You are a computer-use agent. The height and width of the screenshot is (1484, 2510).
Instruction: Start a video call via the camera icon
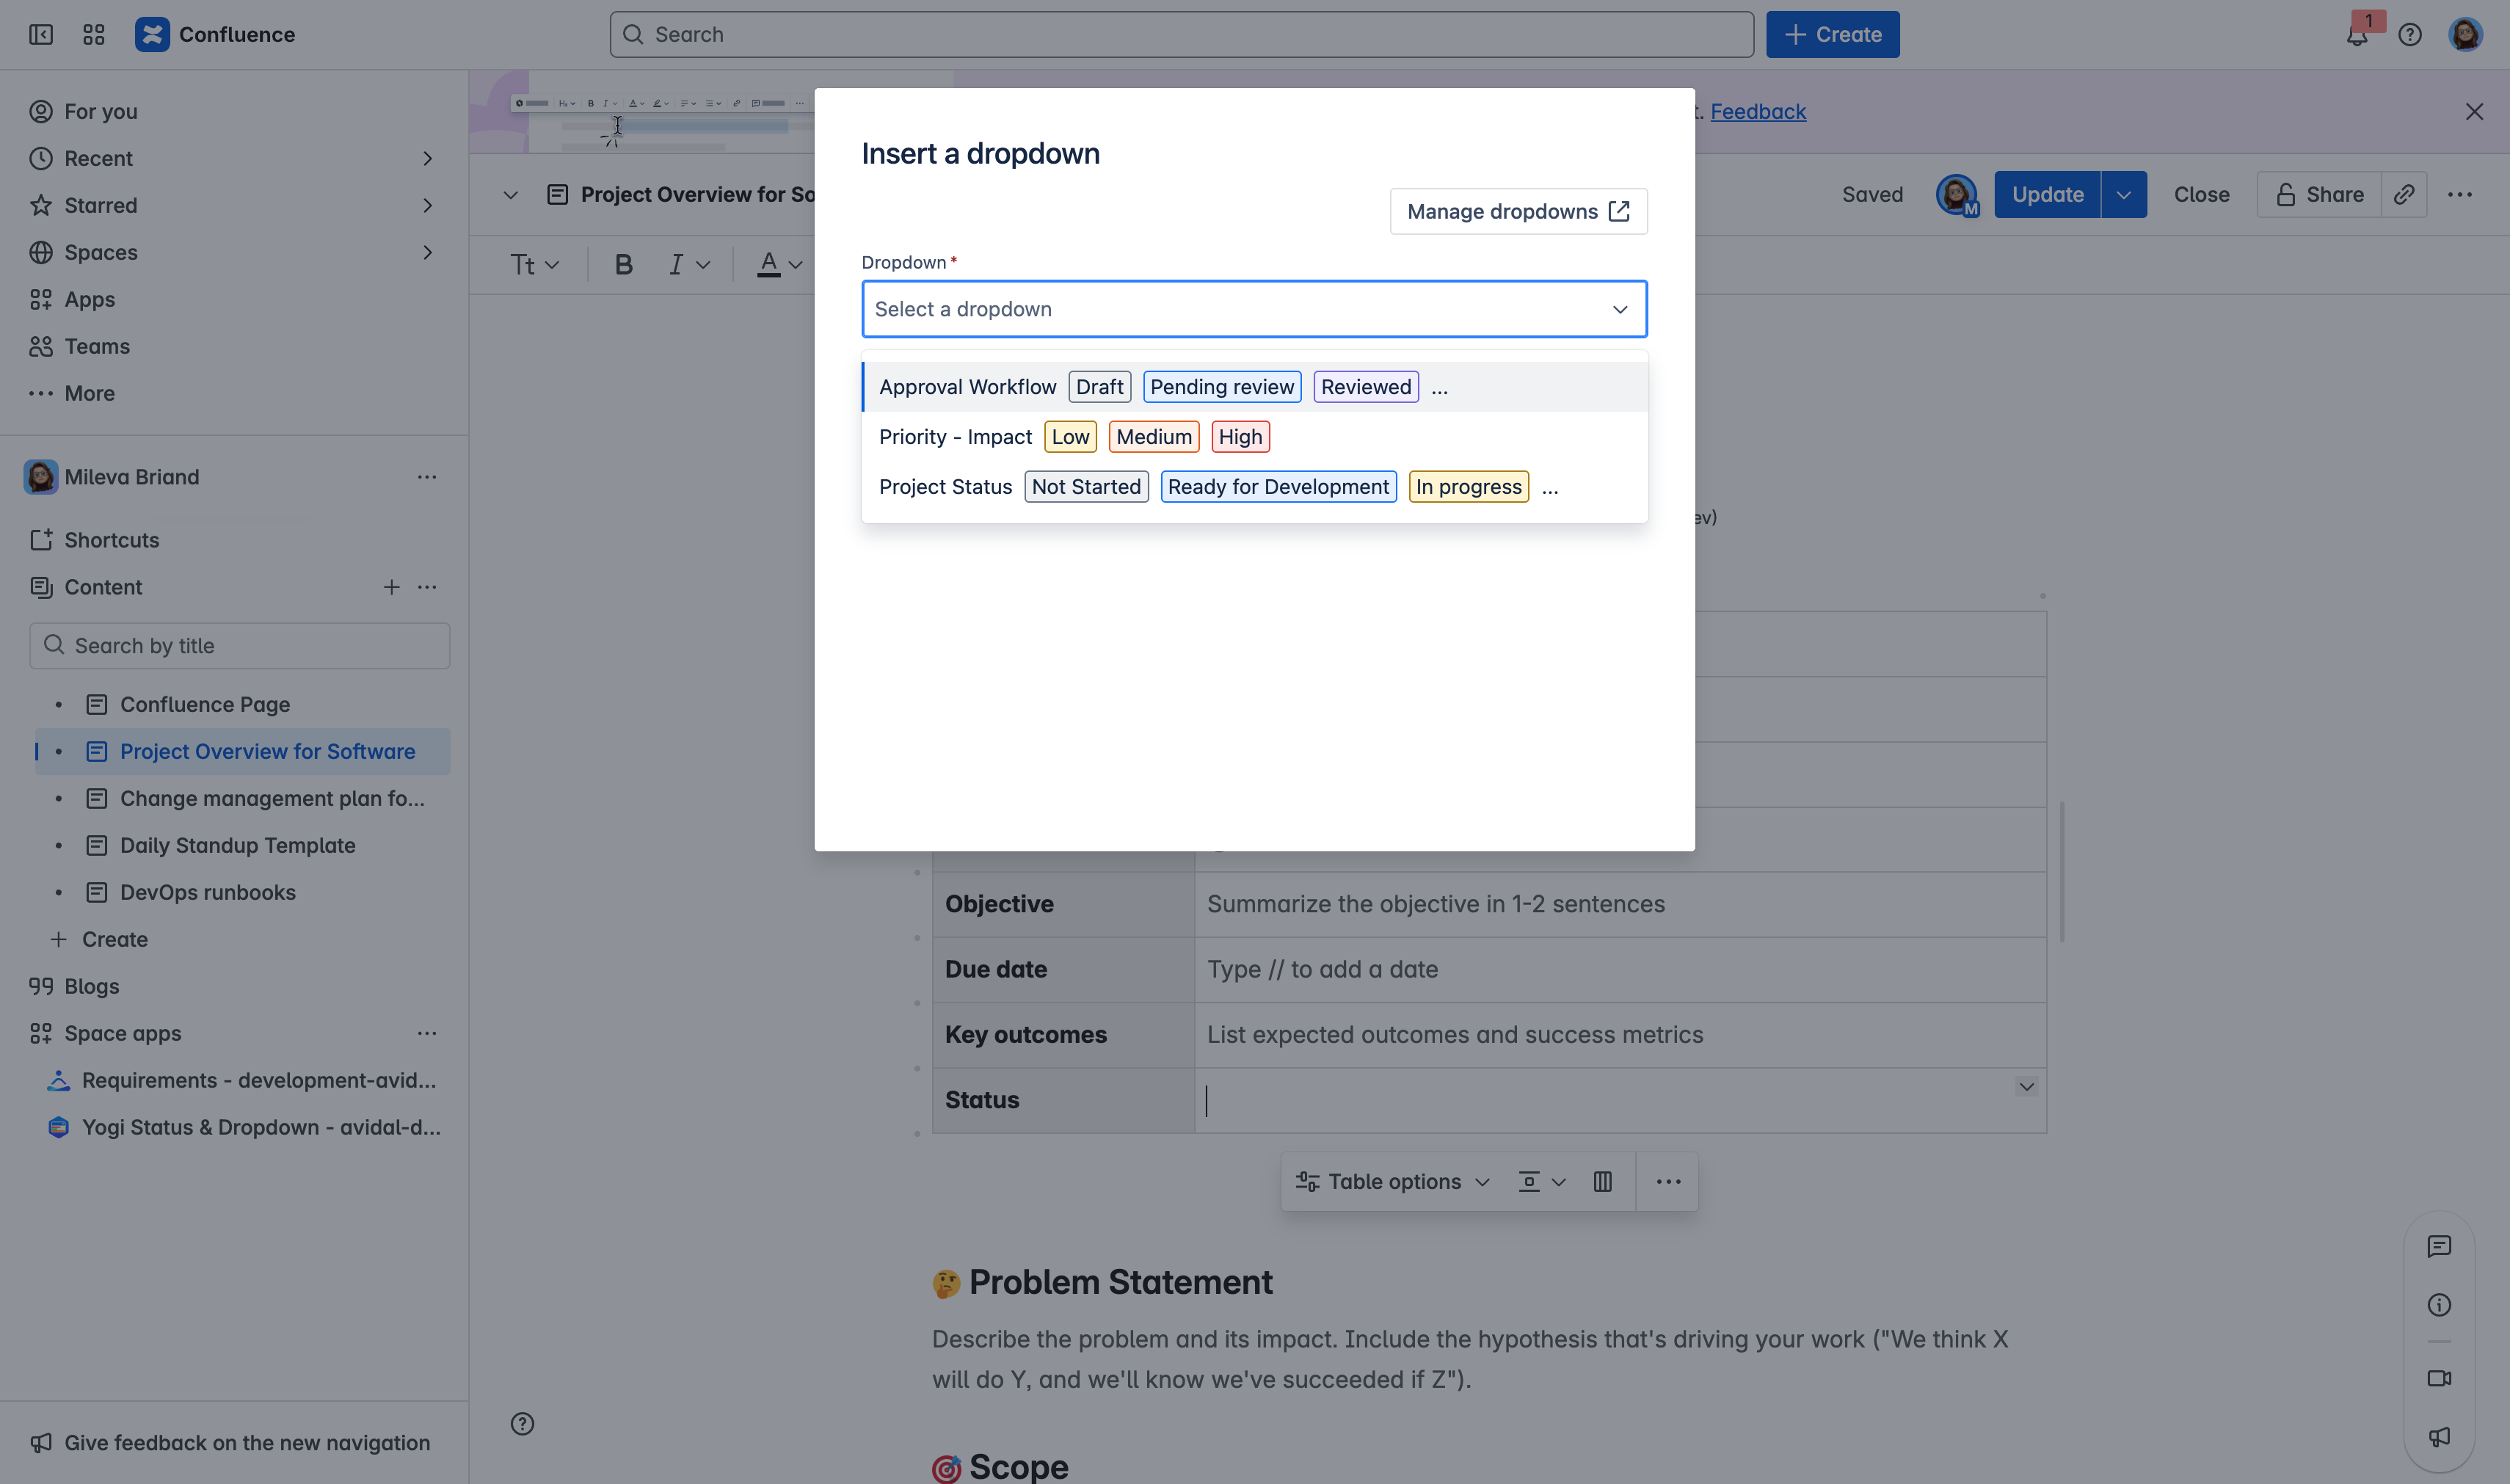click(x=2440, y=1378)
